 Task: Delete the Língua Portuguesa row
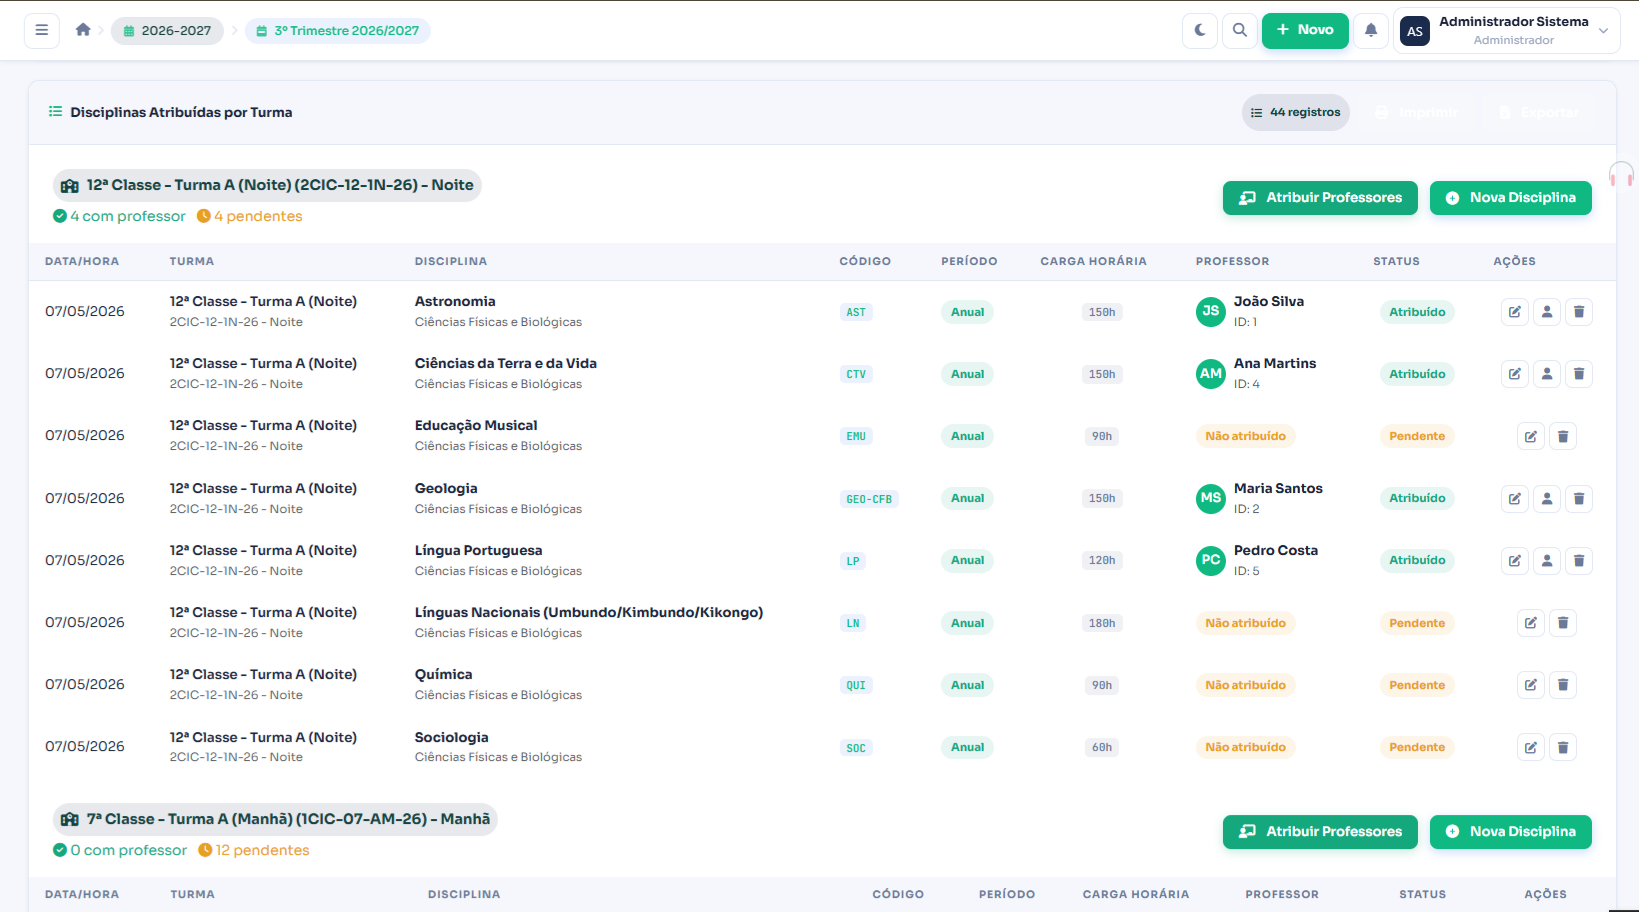pyautogui.click(x=1579, y=561)
